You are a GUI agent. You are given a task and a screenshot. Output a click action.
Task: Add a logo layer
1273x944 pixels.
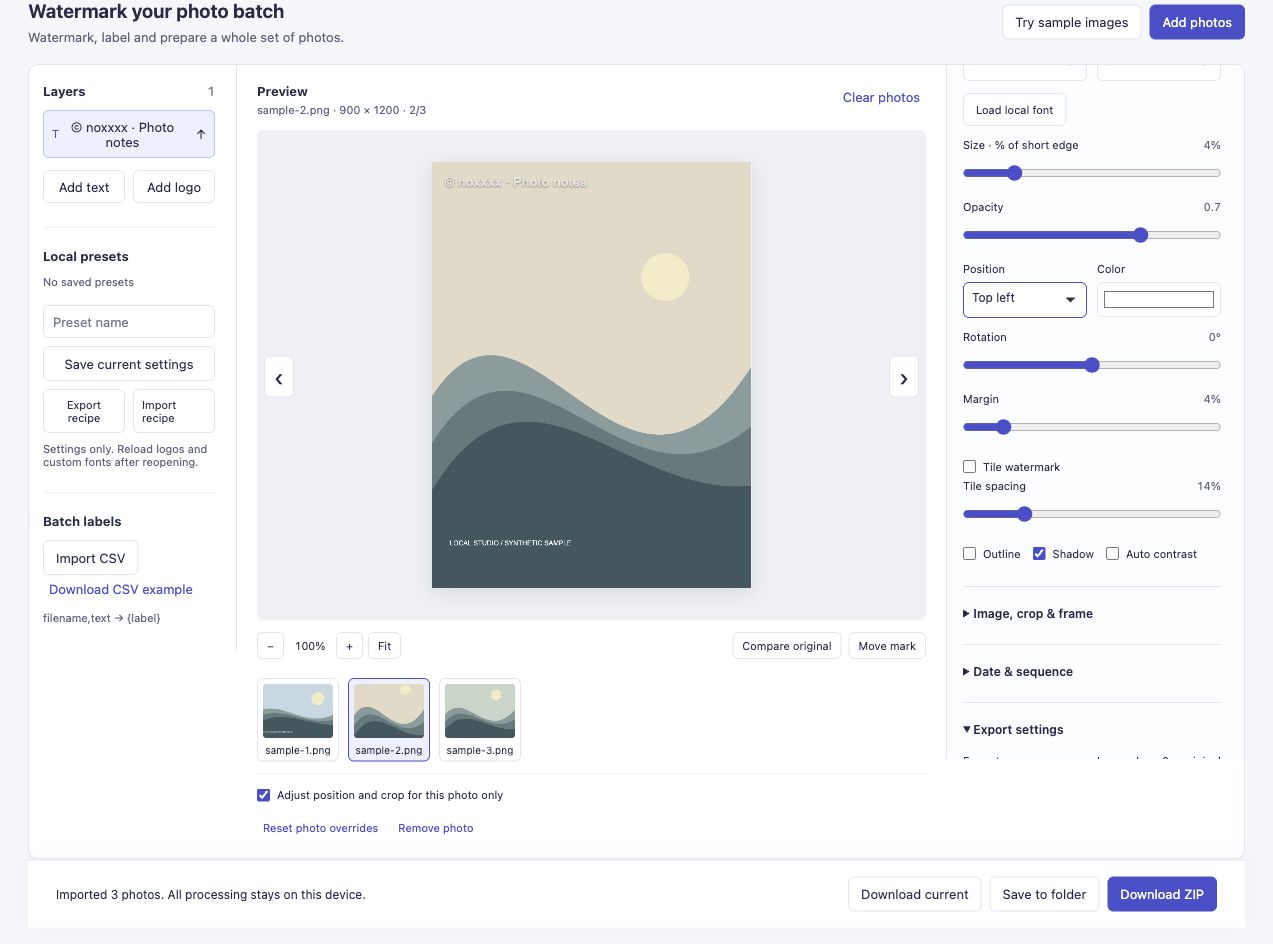click(x=174, y=187)
